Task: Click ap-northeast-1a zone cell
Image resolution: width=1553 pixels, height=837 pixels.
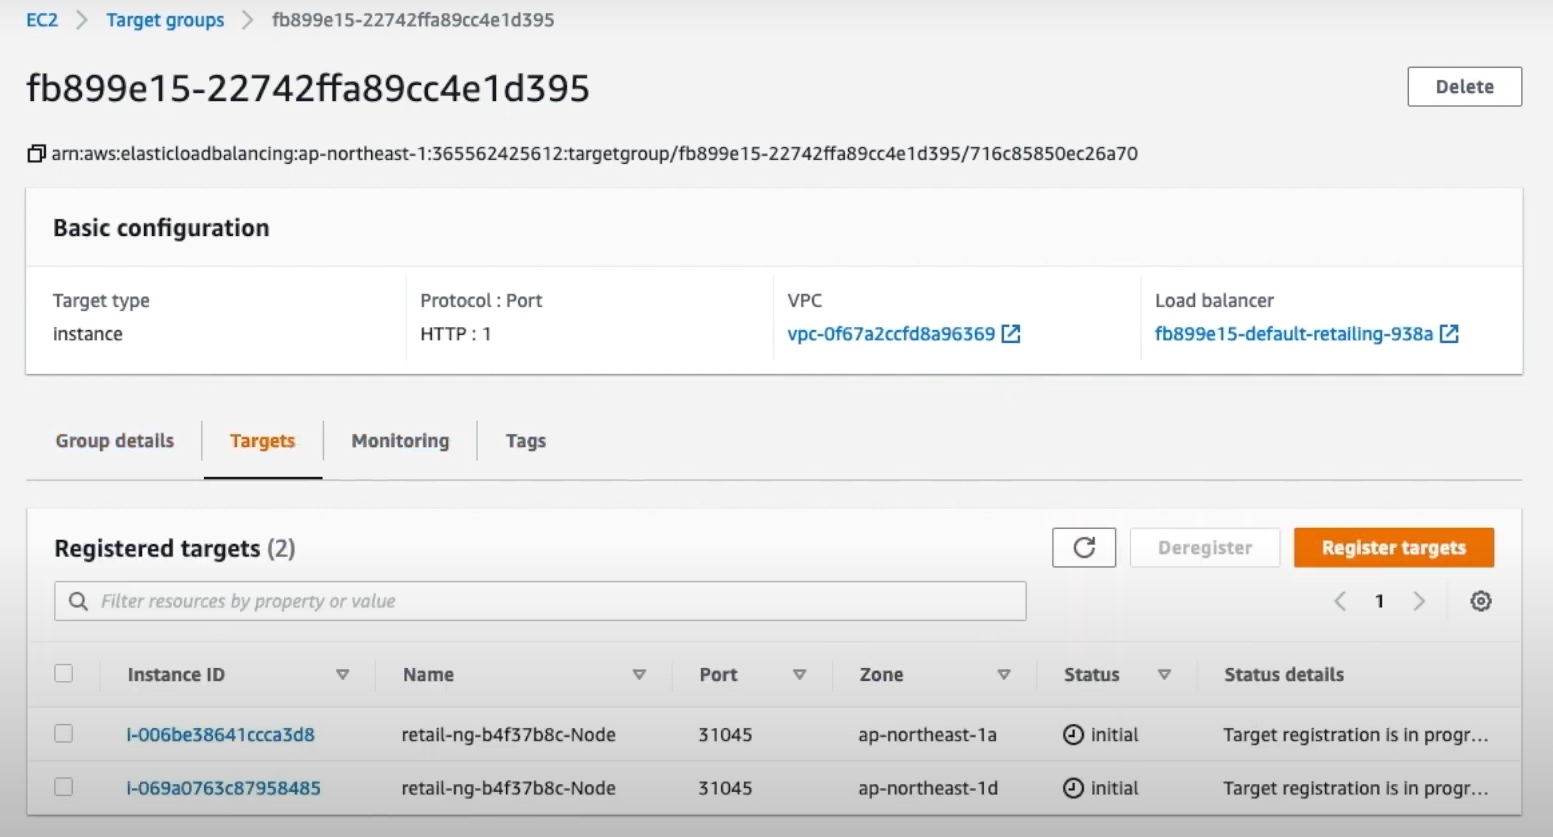Action: [x=927, y=735]
